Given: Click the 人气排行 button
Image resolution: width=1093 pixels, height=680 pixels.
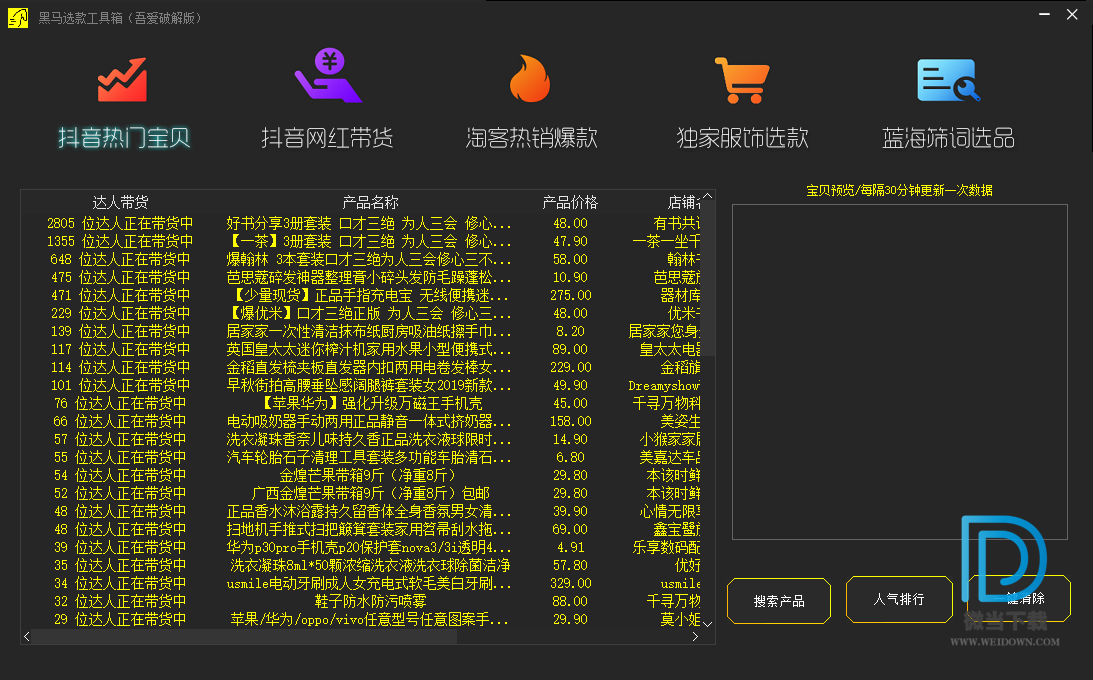Looking at the screenshot, I should point(899,599).
